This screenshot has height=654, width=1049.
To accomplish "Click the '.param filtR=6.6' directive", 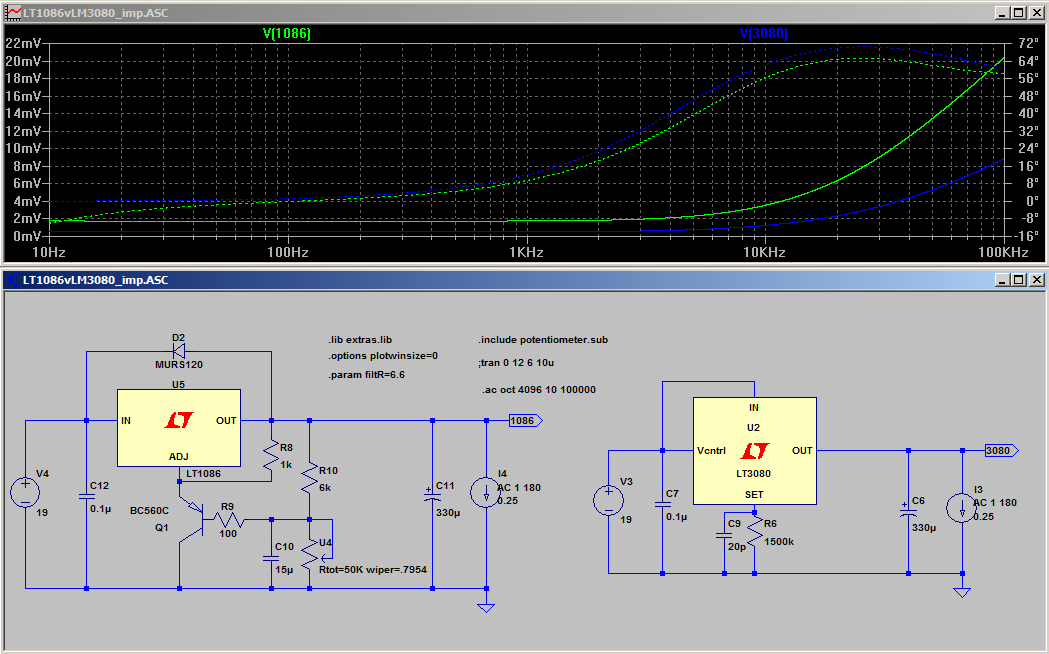I will (x=367, y=374).
